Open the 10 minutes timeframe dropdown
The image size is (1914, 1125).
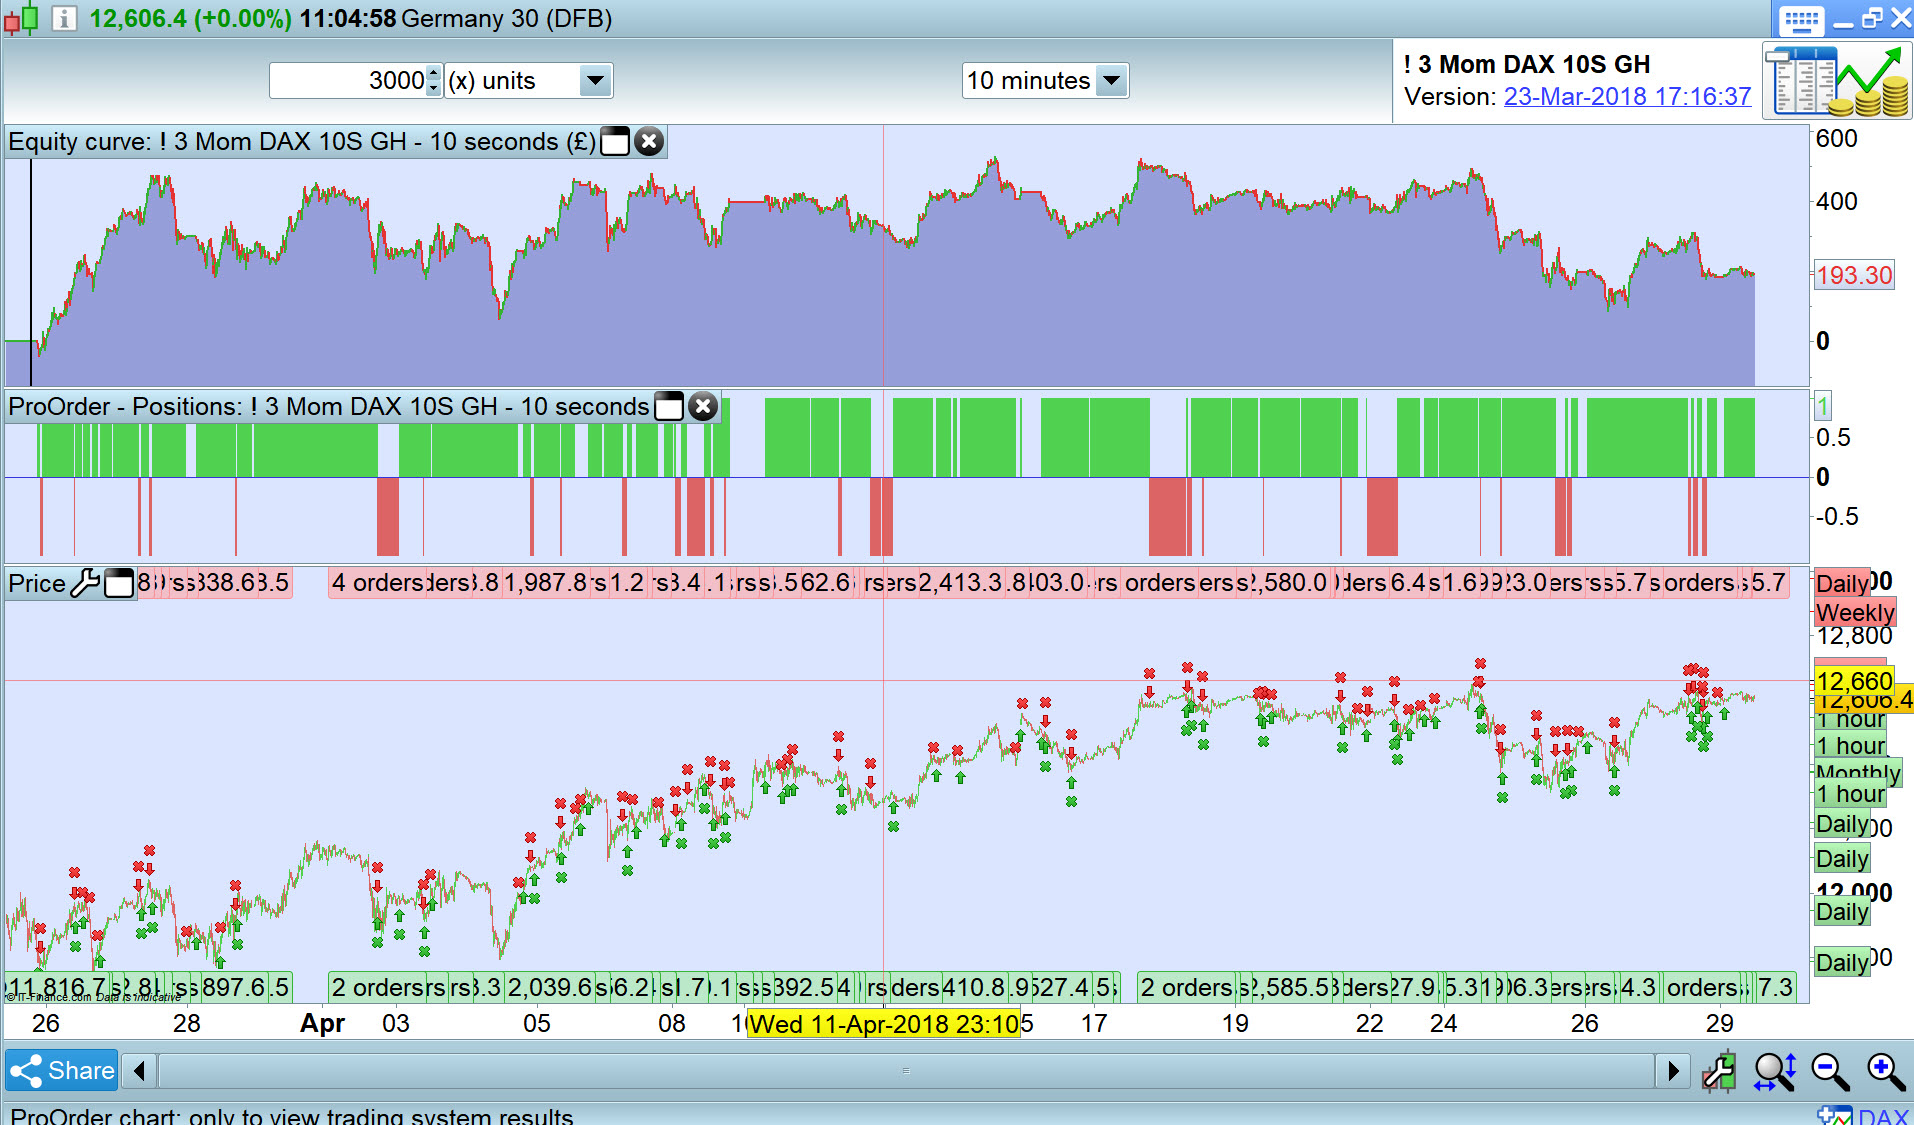pyautogui.click(x=1112, y=81)
